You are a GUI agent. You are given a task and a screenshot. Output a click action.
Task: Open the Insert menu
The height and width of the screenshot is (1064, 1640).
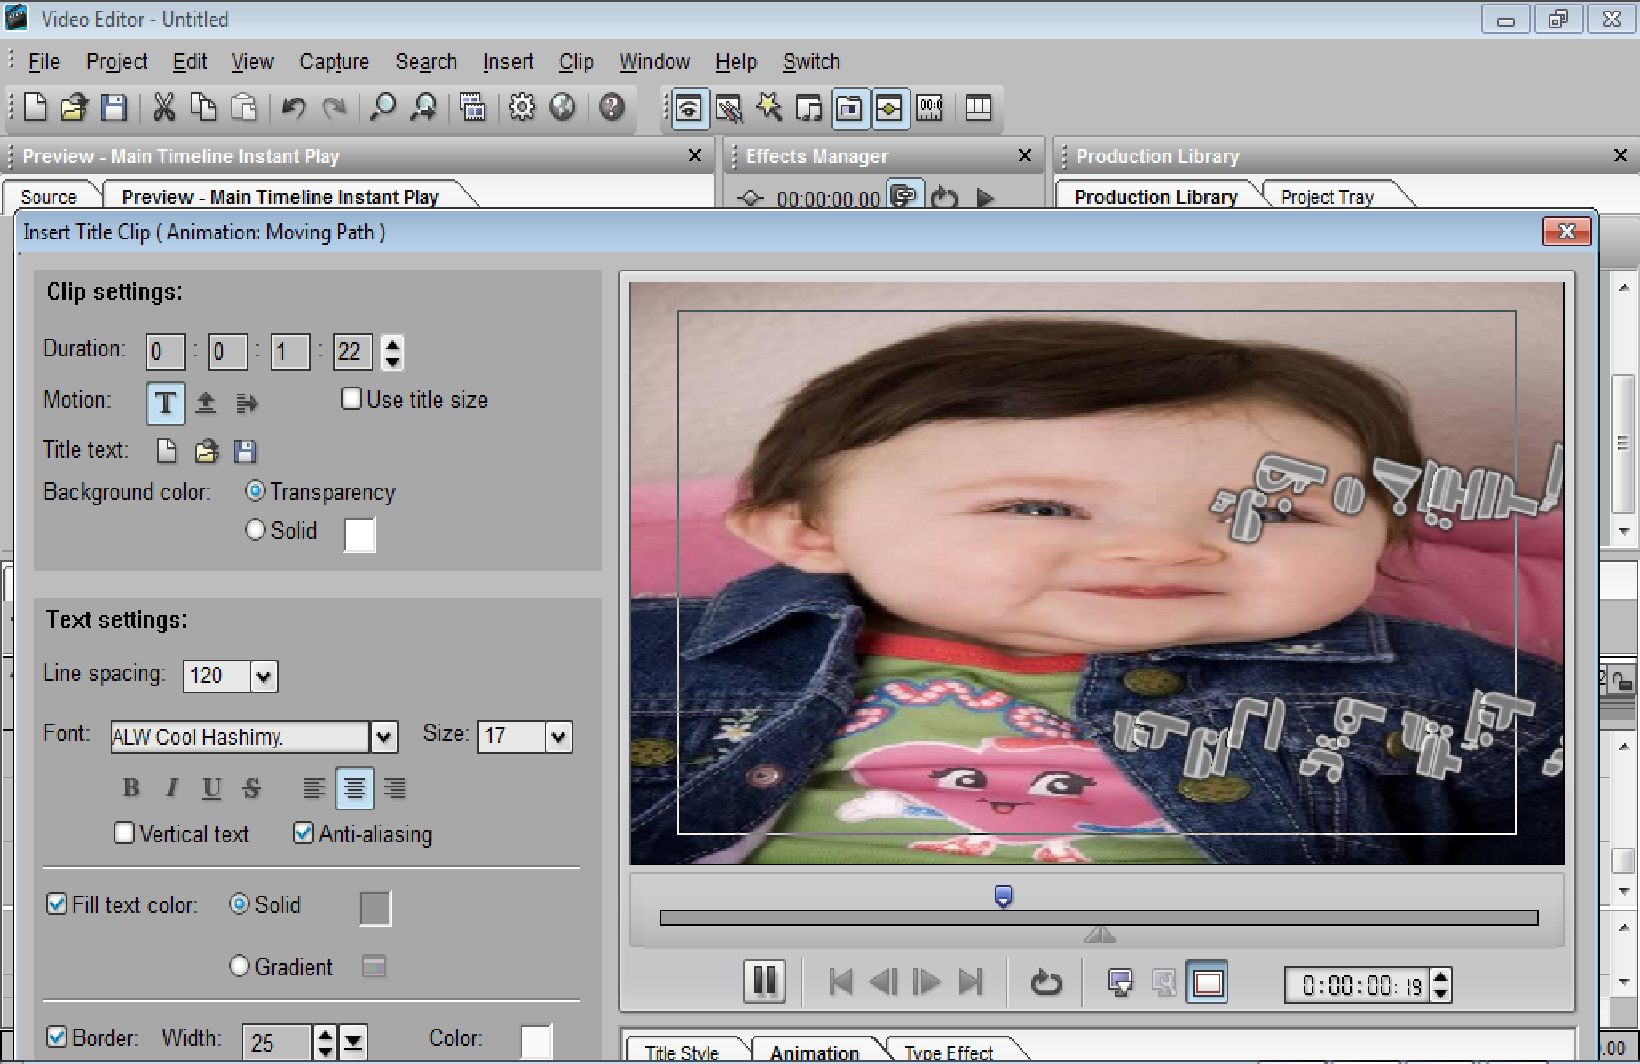508,62
